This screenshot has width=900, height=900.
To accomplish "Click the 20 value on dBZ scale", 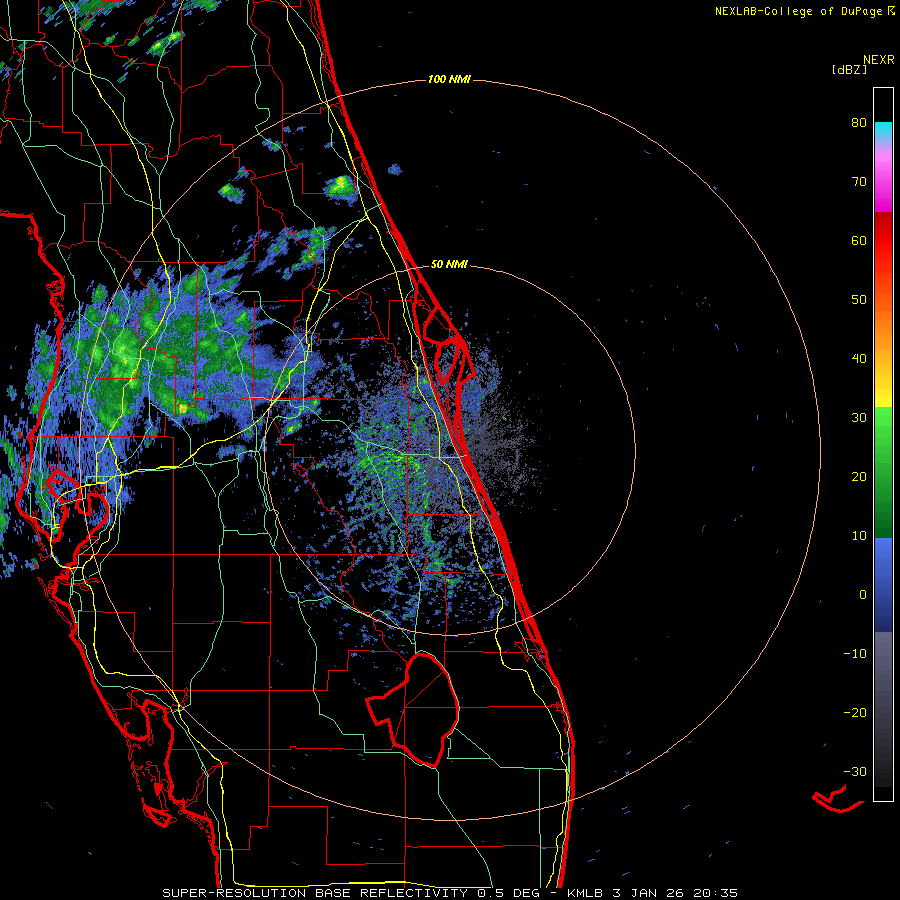I will [859, 477].
